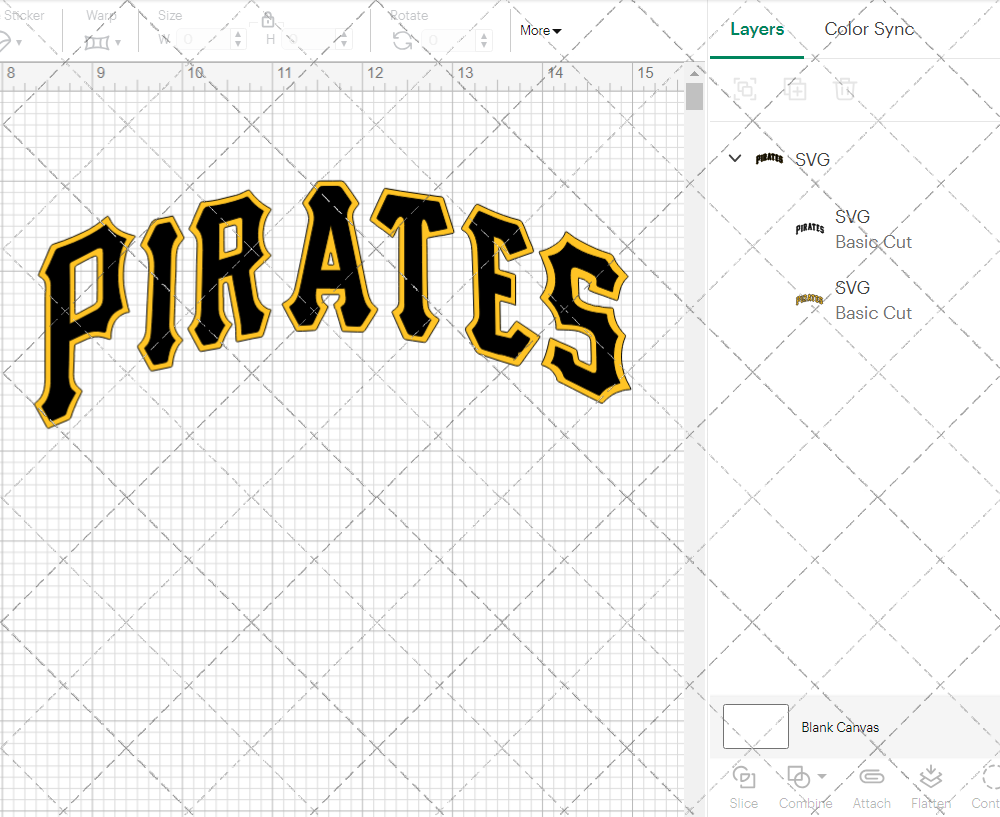
Task: Select the yellow SVG Basic Cut layer thumbnail
Action: coord(809,299)
